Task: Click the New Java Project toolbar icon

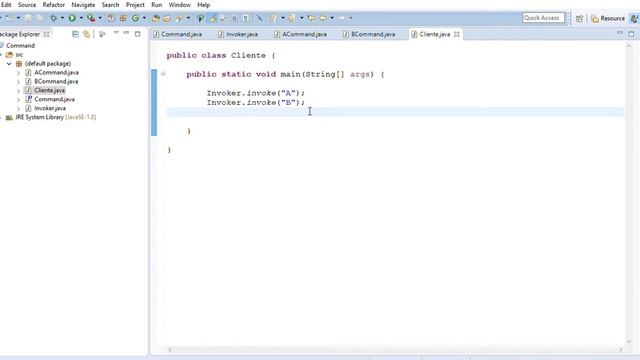Action: pos(111,18)
